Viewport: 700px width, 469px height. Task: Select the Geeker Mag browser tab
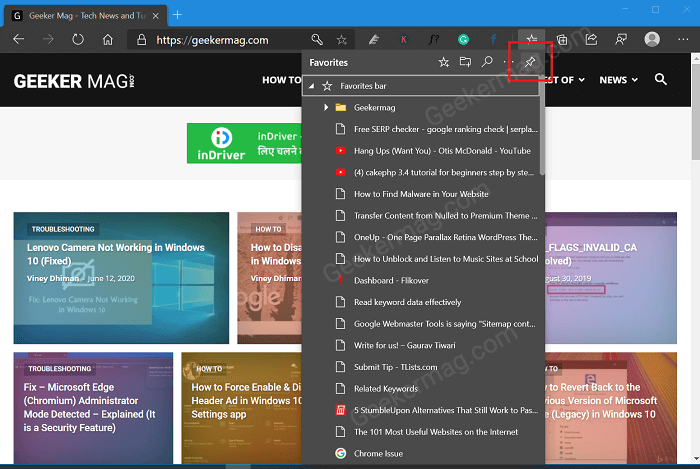(85, 16)
